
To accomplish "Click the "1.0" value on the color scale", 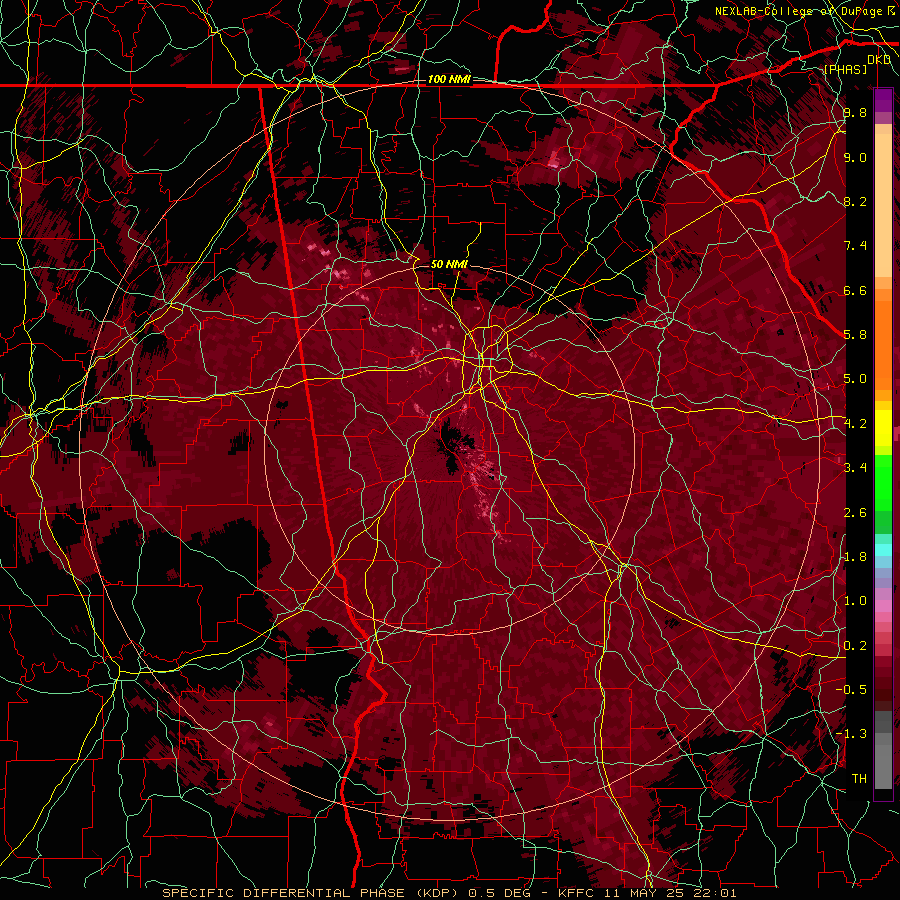I will pyautogui.click(x=855, y=601).
